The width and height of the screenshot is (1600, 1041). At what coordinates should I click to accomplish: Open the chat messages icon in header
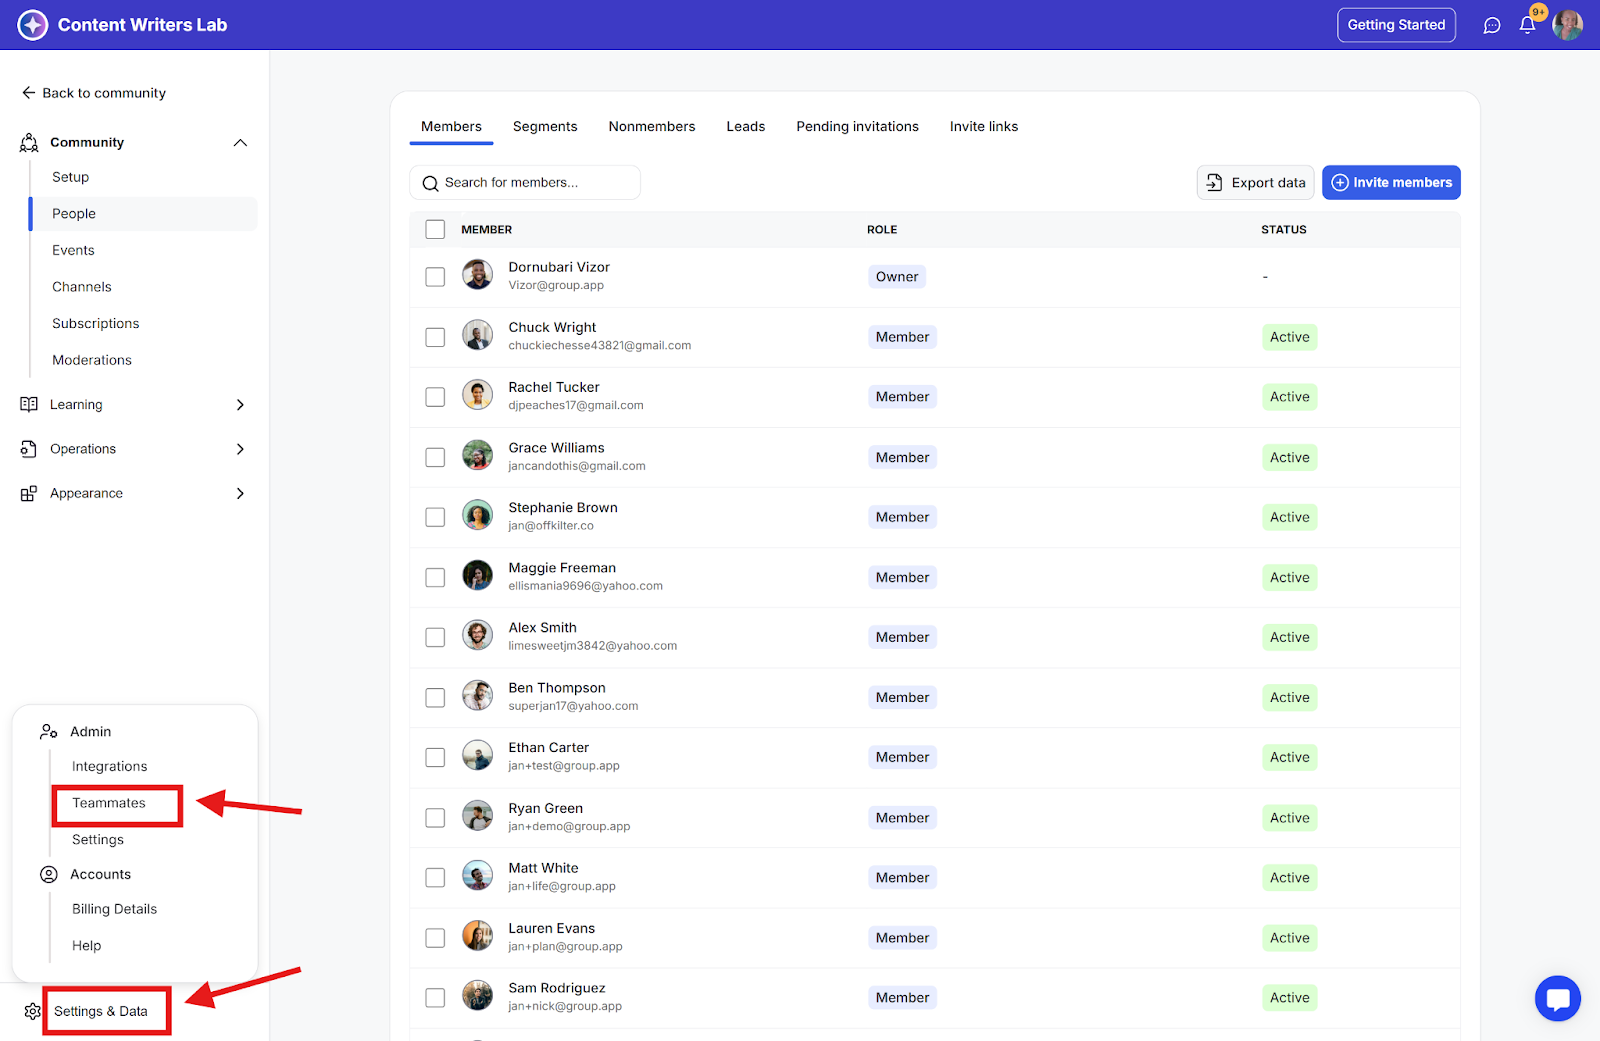[x=1492, y=25]
